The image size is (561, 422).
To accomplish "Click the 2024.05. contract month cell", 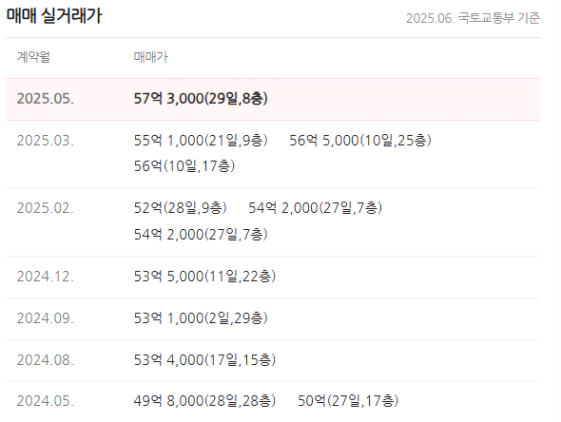I will coord(45,401).
